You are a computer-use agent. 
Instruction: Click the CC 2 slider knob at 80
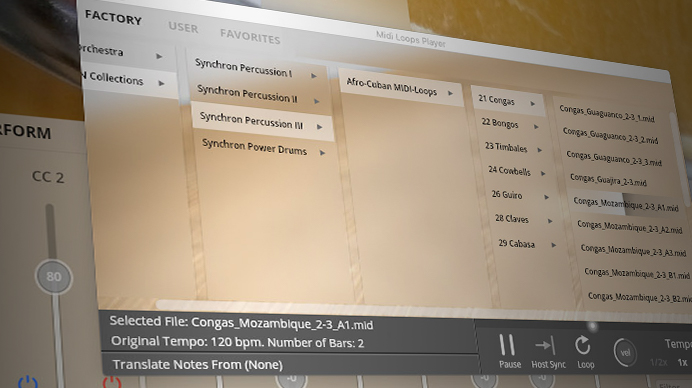pos(53,277)
